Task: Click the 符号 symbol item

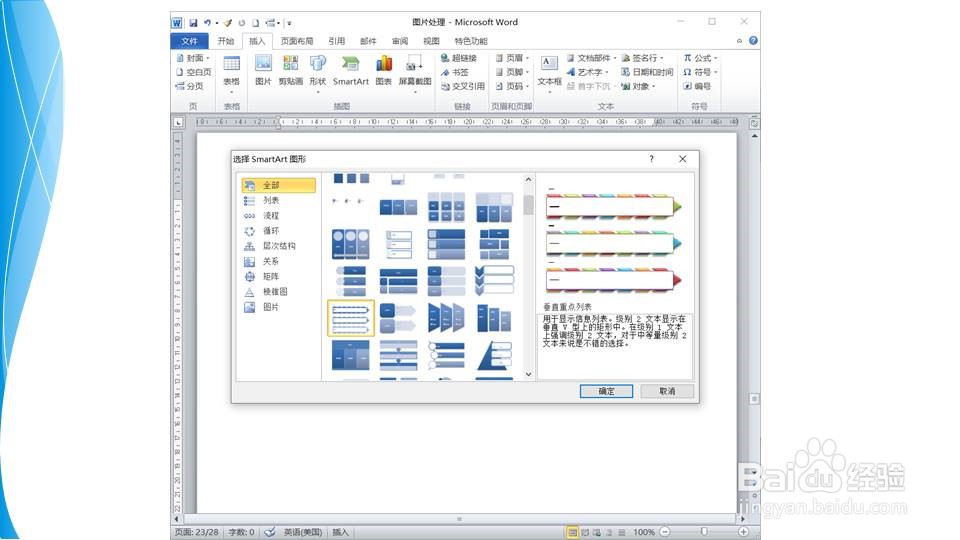Action: coord(700,72)
